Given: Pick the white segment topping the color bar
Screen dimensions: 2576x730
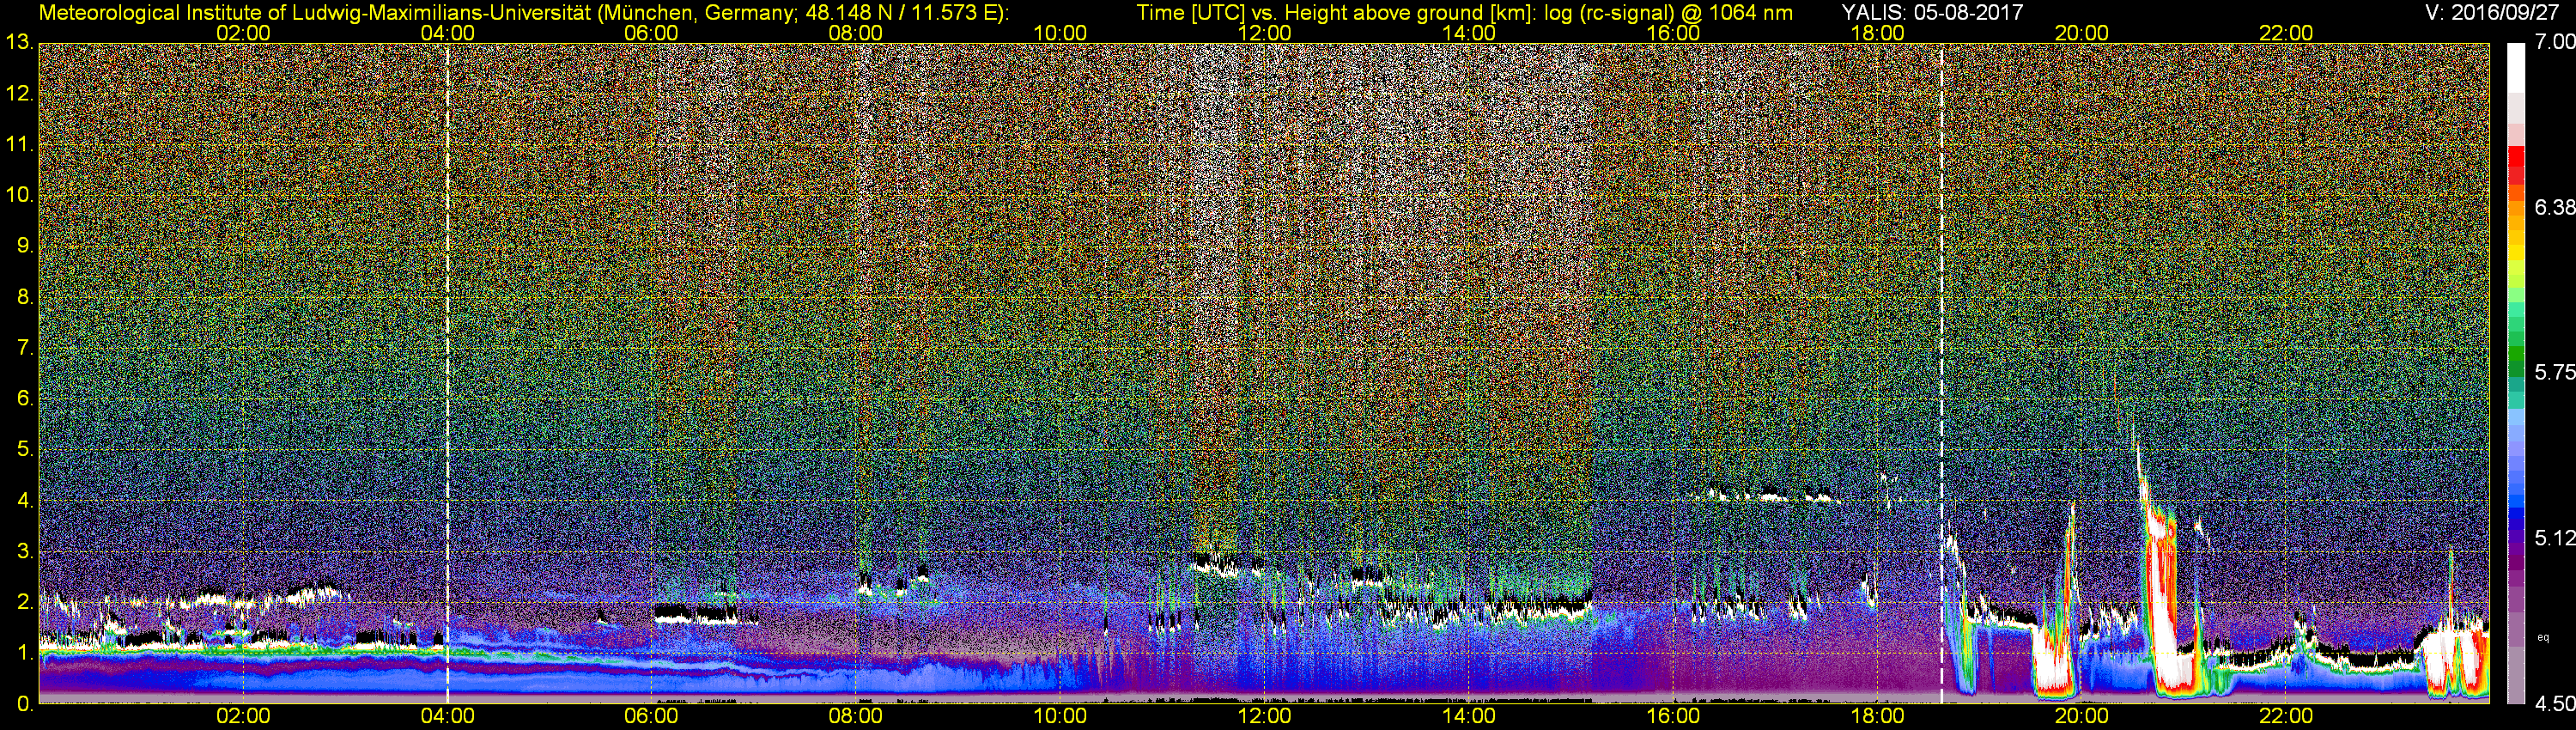Looking at the screenshot, I should (x=2516, y=69).
